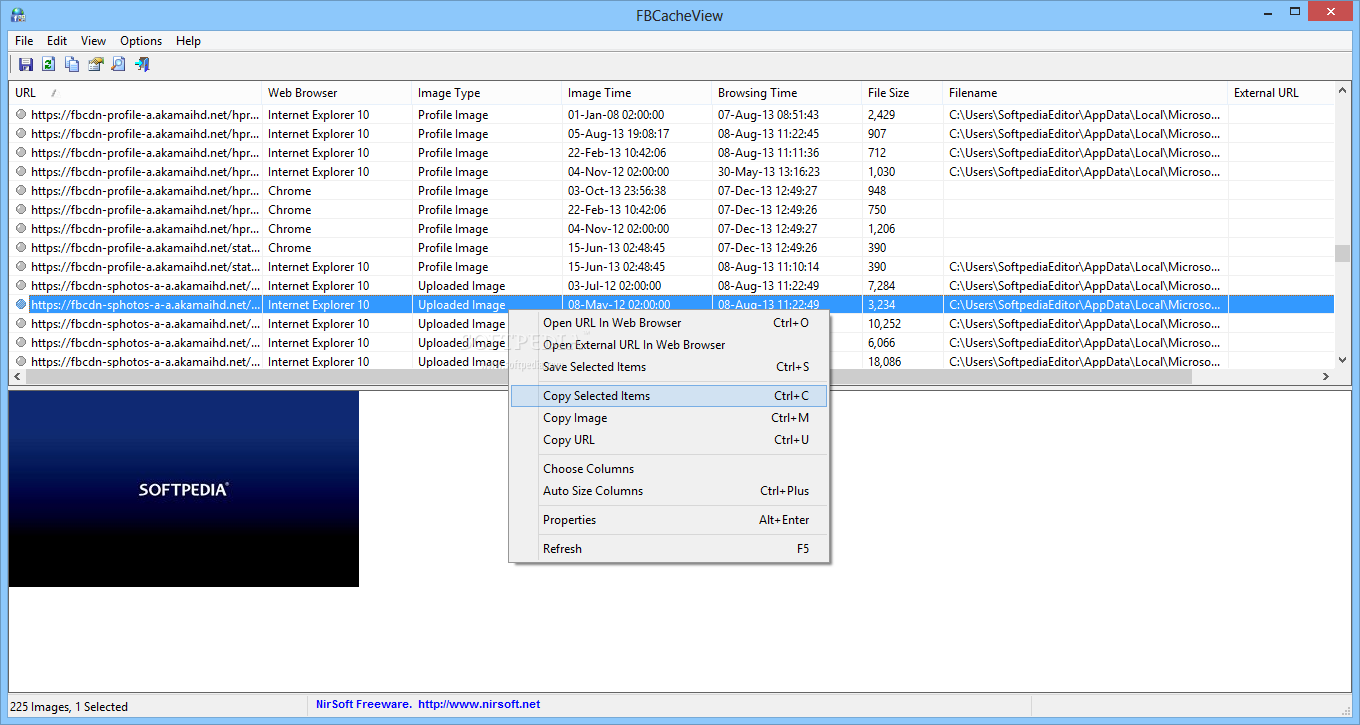Choose Open URL In Web Browser
The width and height of the screenshot is (1360, 725).
tap(669, 323)
